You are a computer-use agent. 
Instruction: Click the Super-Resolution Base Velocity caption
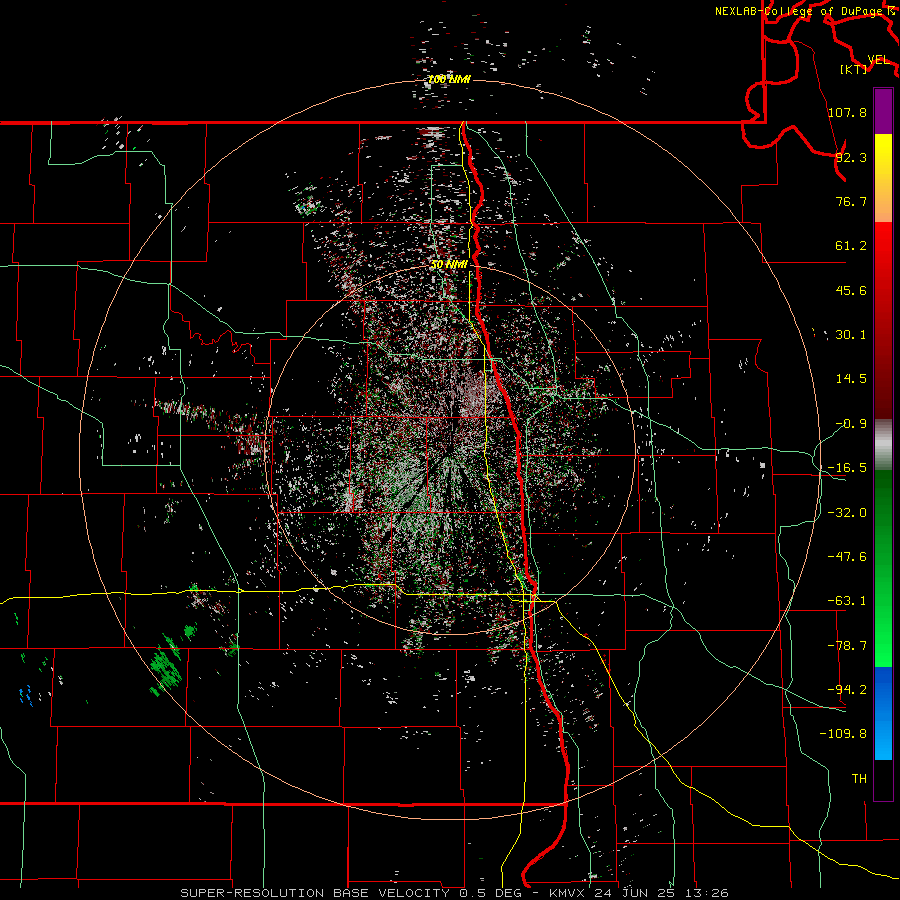click(454, 893)
